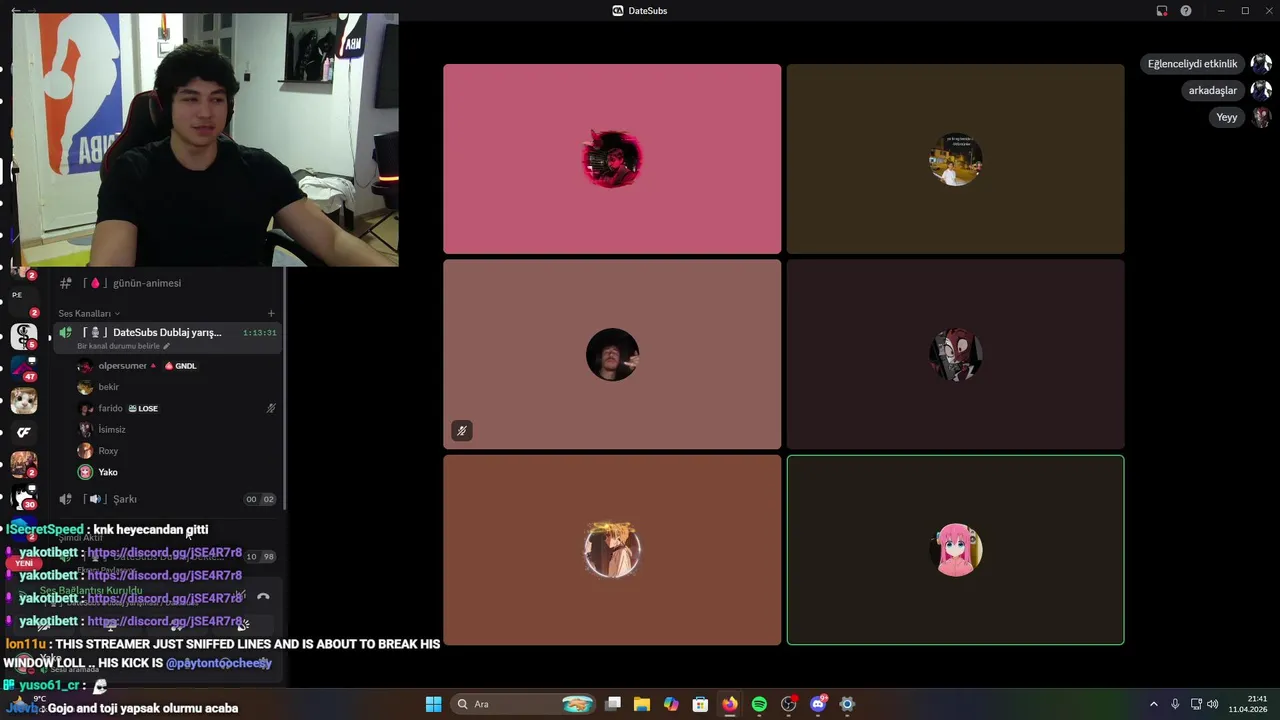
Task: Show hidden system tray icons
Action: (x=1153, y=704)
